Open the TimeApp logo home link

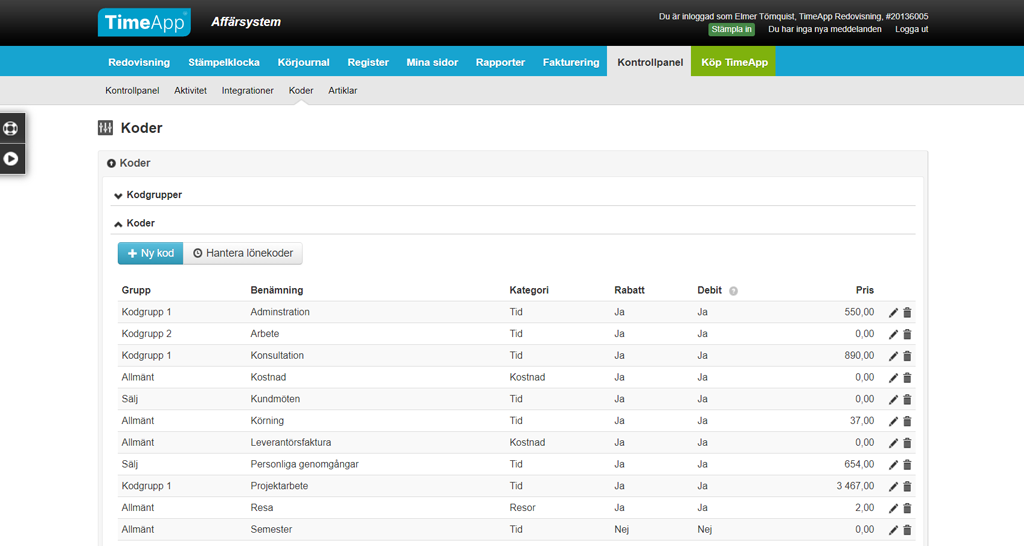point(144,22)
